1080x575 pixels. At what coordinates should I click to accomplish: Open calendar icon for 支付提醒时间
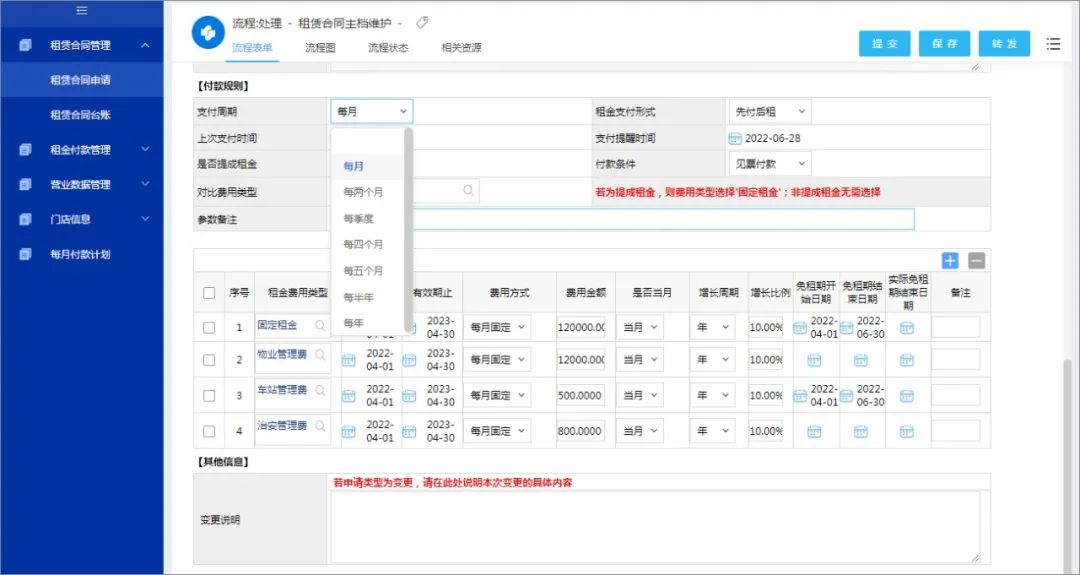[x=735, y=138]
